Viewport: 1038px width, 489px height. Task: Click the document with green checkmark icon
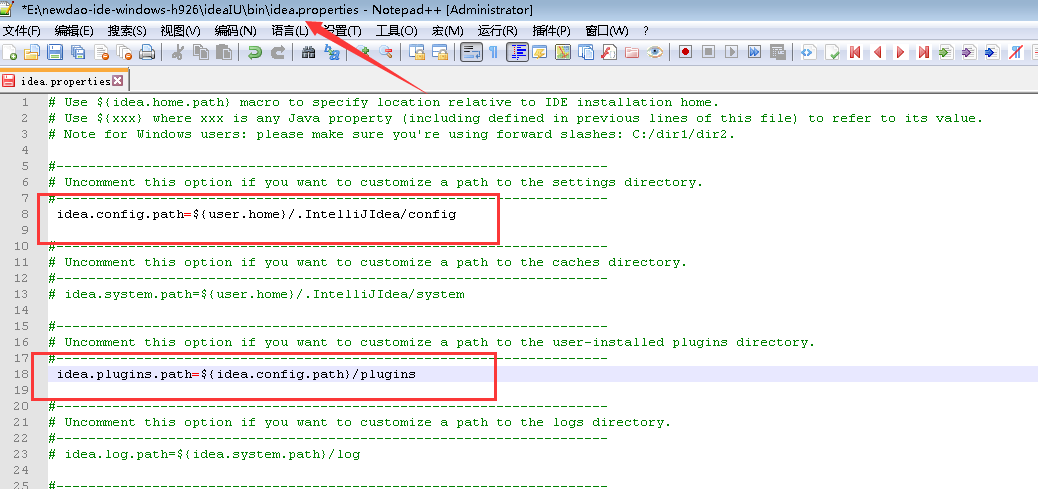[x=832, y=52]
